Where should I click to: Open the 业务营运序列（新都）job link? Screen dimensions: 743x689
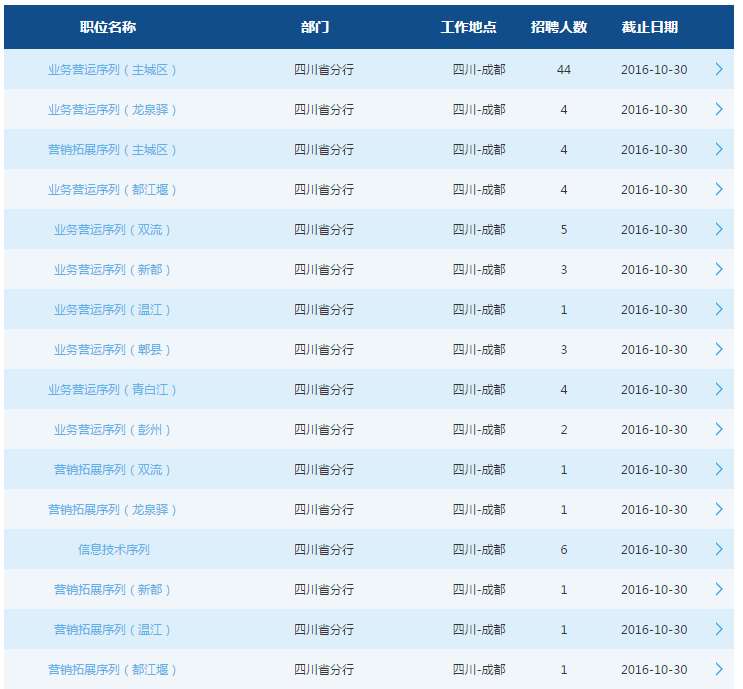[x=113, y=269]
